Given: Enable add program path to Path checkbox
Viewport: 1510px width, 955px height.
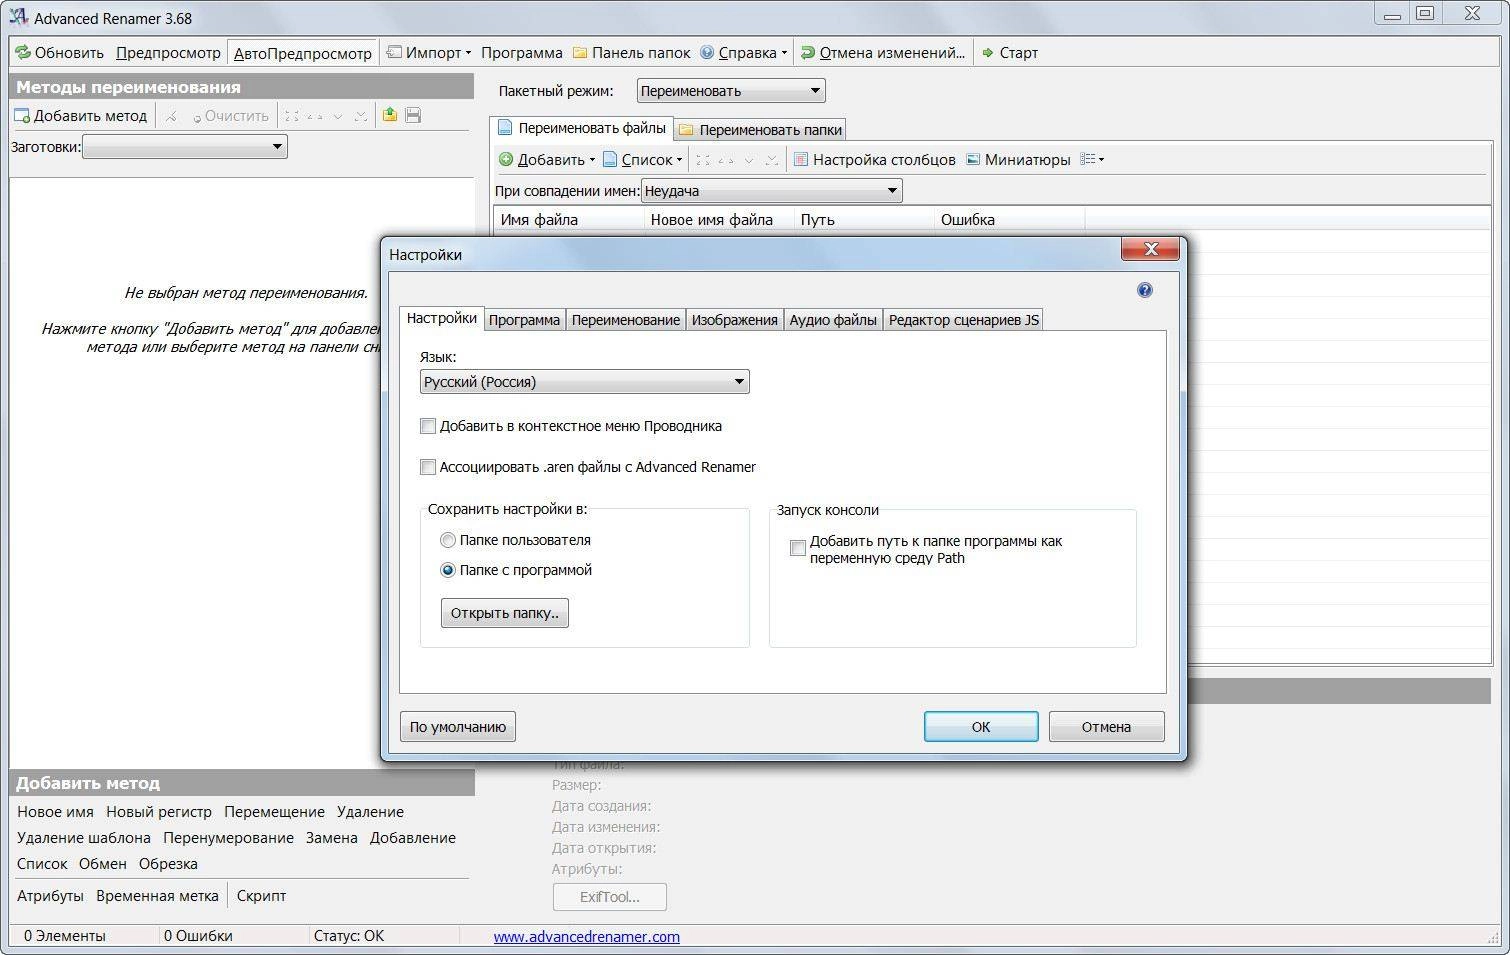Looking at the screenshot, I should coord(798,548).
